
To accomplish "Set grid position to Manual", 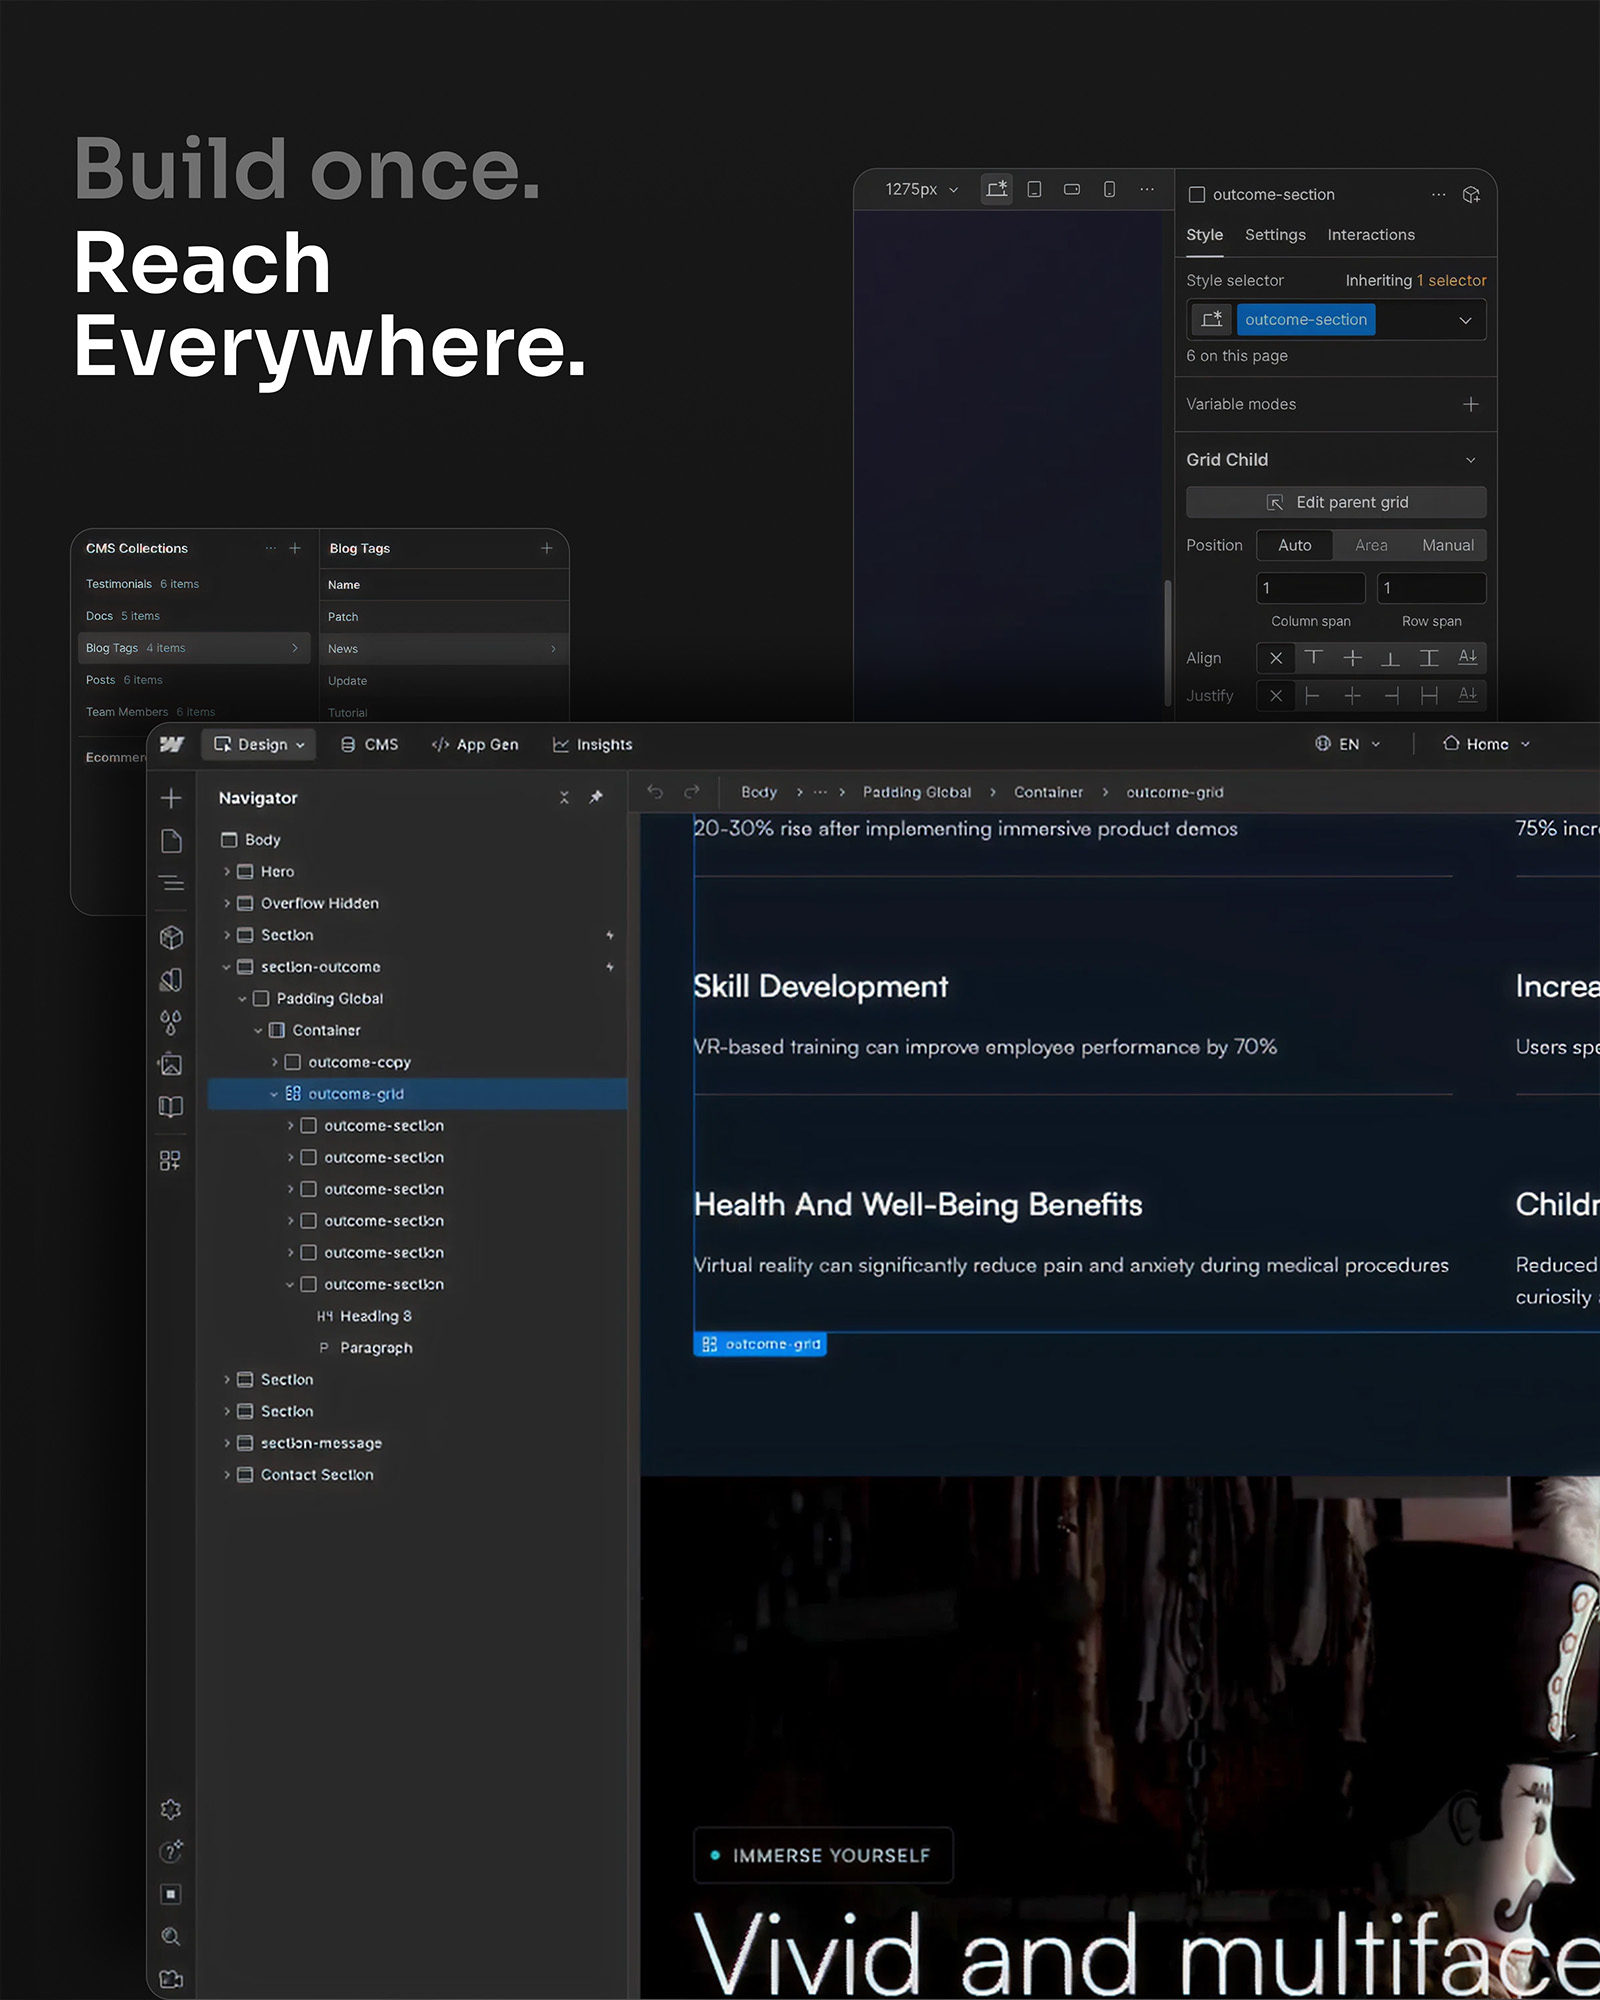I will pos(1447,545).
